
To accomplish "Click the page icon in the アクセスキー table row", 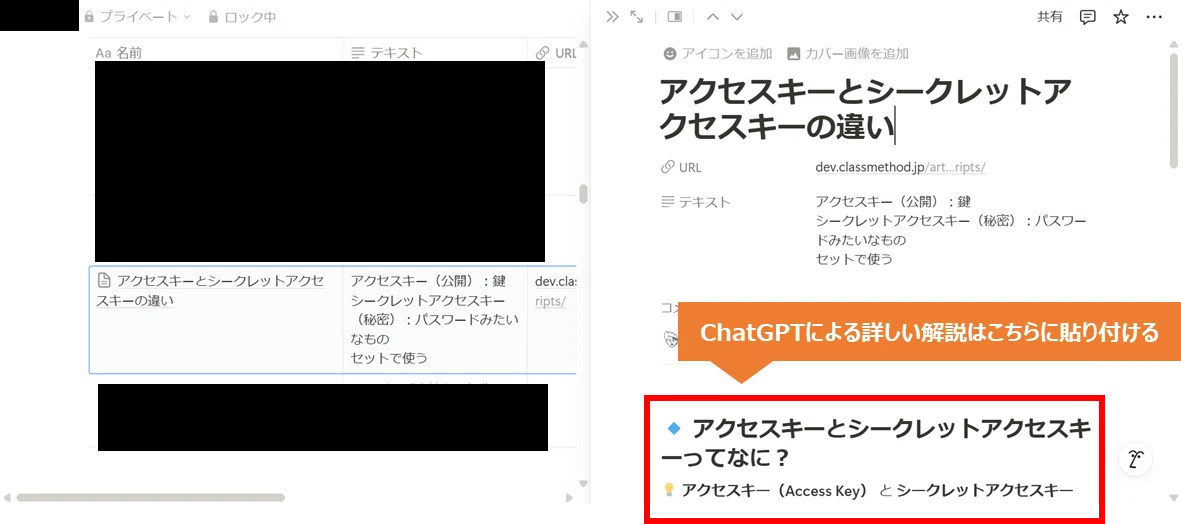I will point(105,281).
